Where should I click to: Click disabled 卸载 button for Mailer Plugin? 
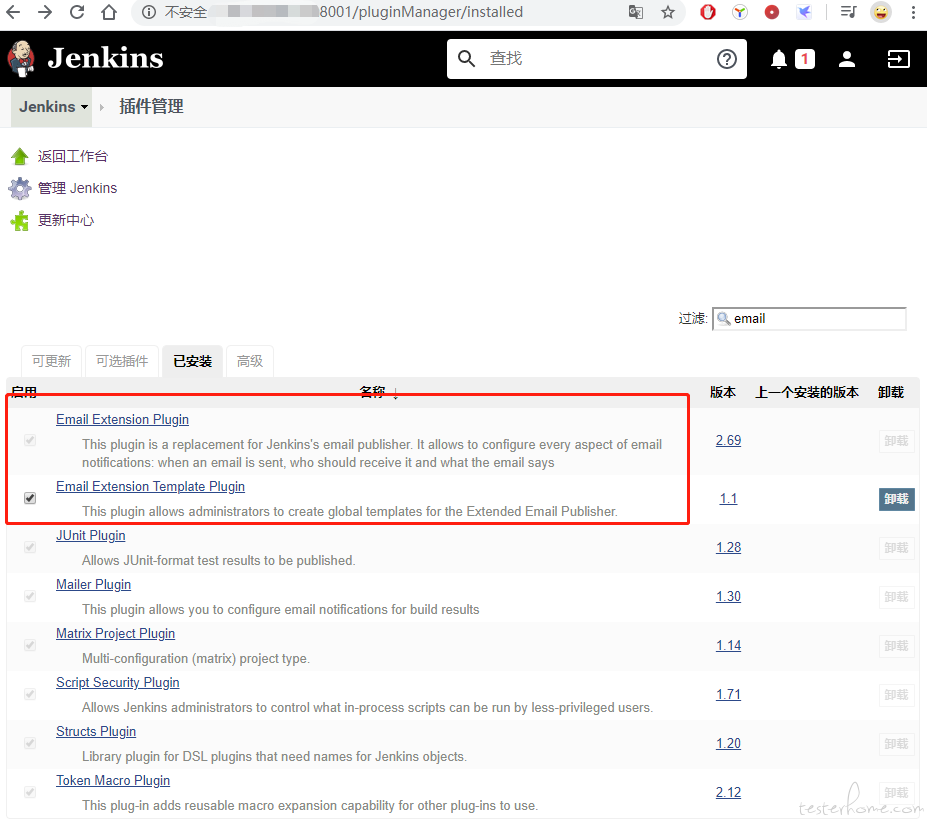(x=896, y=598)
